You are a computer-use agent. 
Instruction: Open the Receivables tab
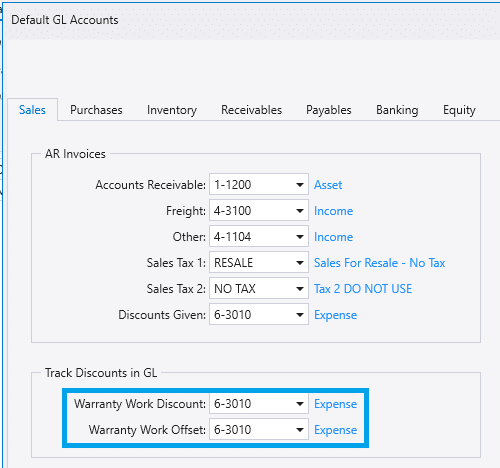click(251, 110)
